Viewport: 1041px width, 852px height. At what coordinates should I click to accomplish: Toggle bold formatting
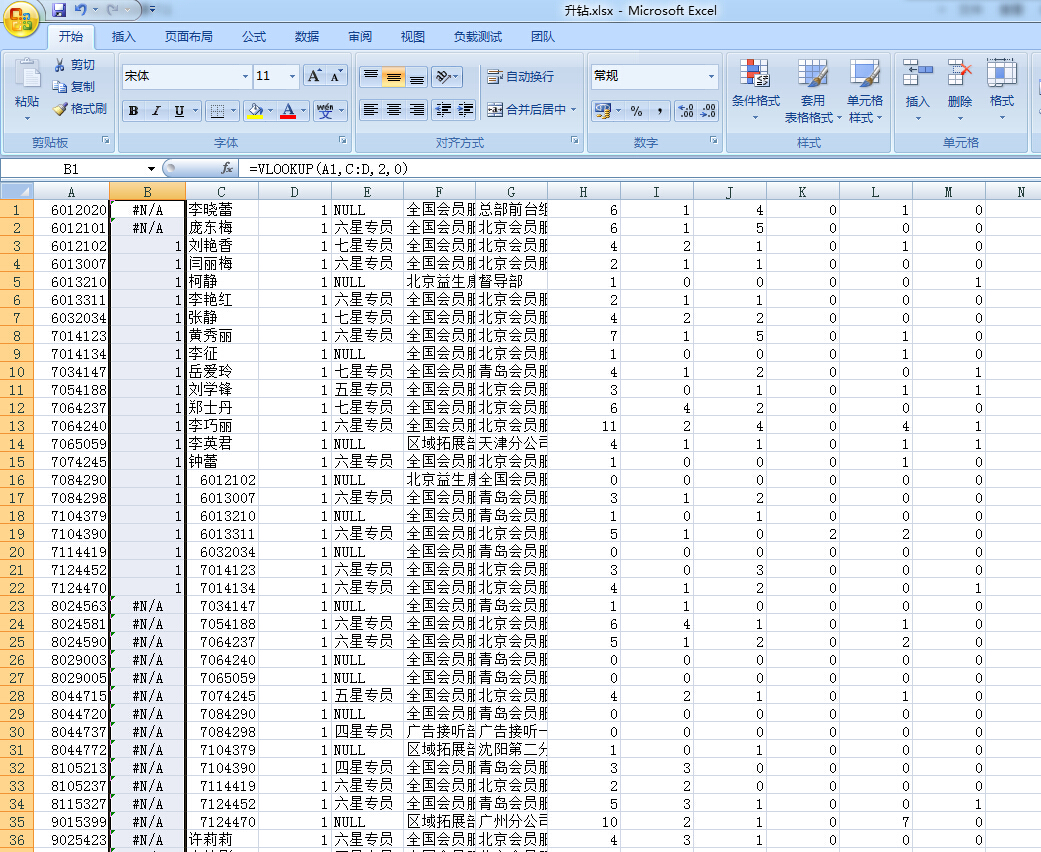[133, 111]
